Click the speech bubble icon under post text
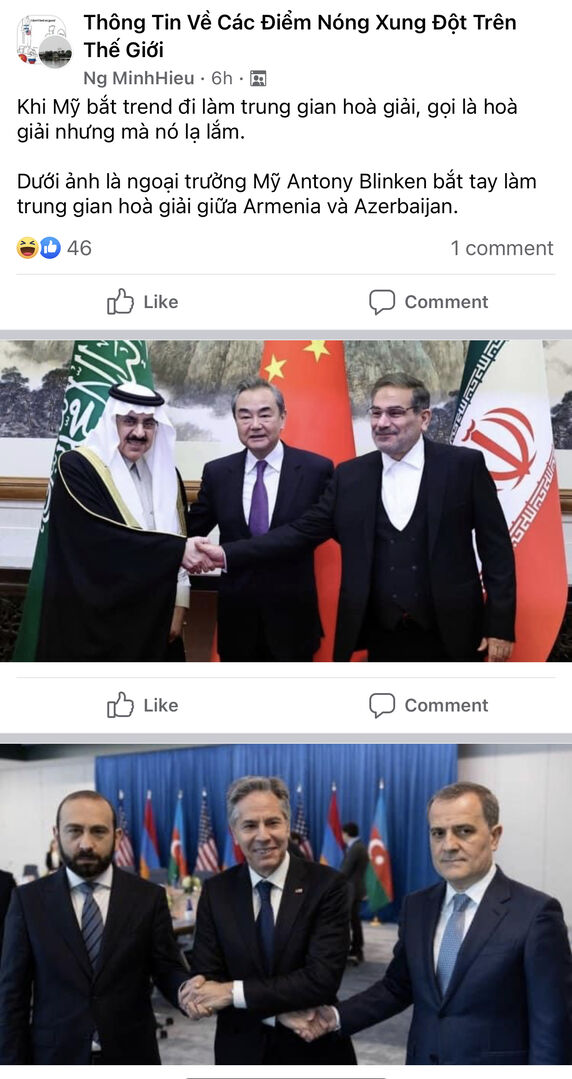This screenshot has width=572, height=1079. tap(382, 301)
